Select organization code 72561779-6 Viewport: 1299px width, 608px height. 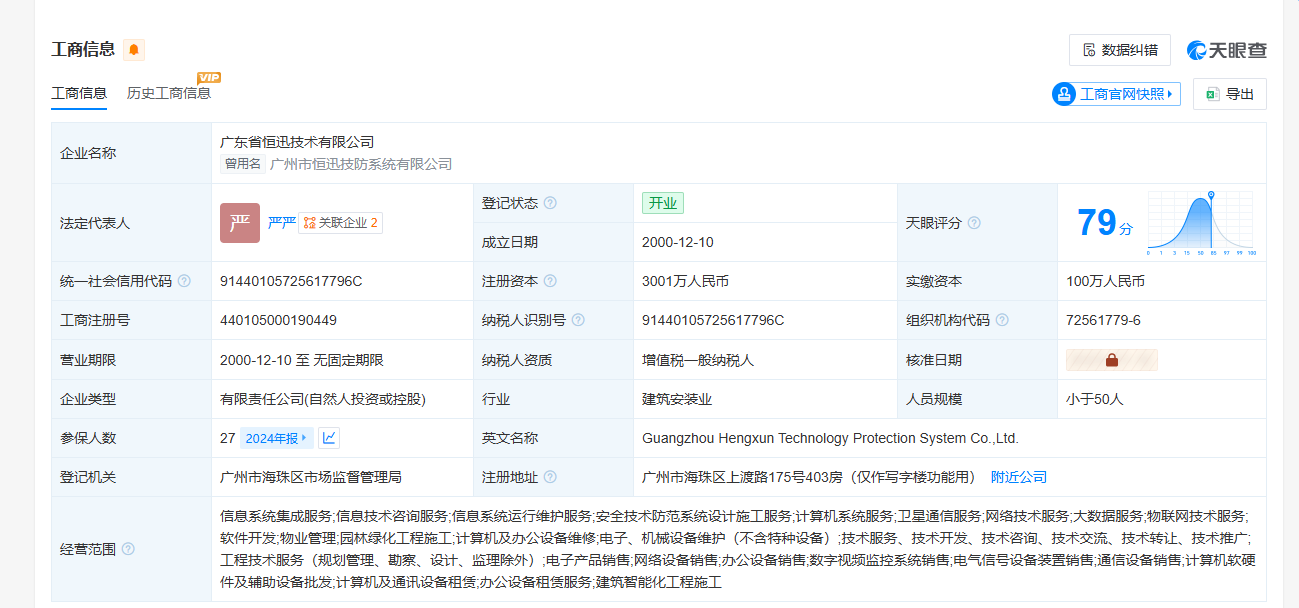[x=1103, y=320]
